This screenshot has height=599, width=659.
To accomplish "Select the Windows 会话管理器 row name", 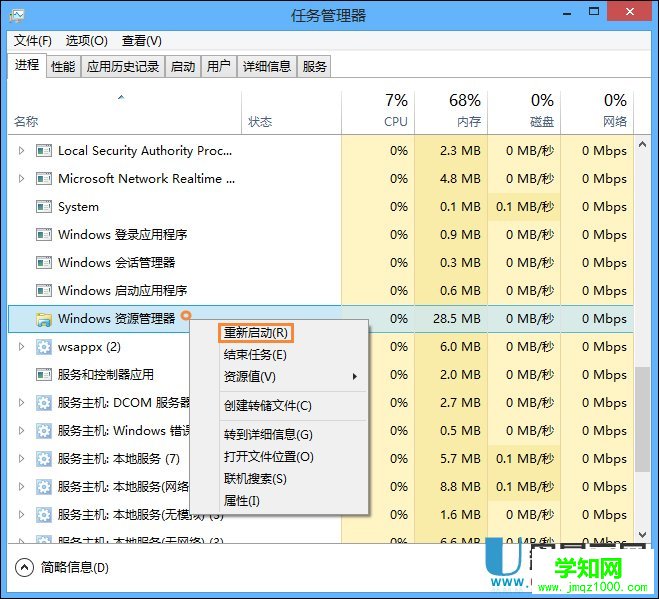I will (x=116, y=263).
